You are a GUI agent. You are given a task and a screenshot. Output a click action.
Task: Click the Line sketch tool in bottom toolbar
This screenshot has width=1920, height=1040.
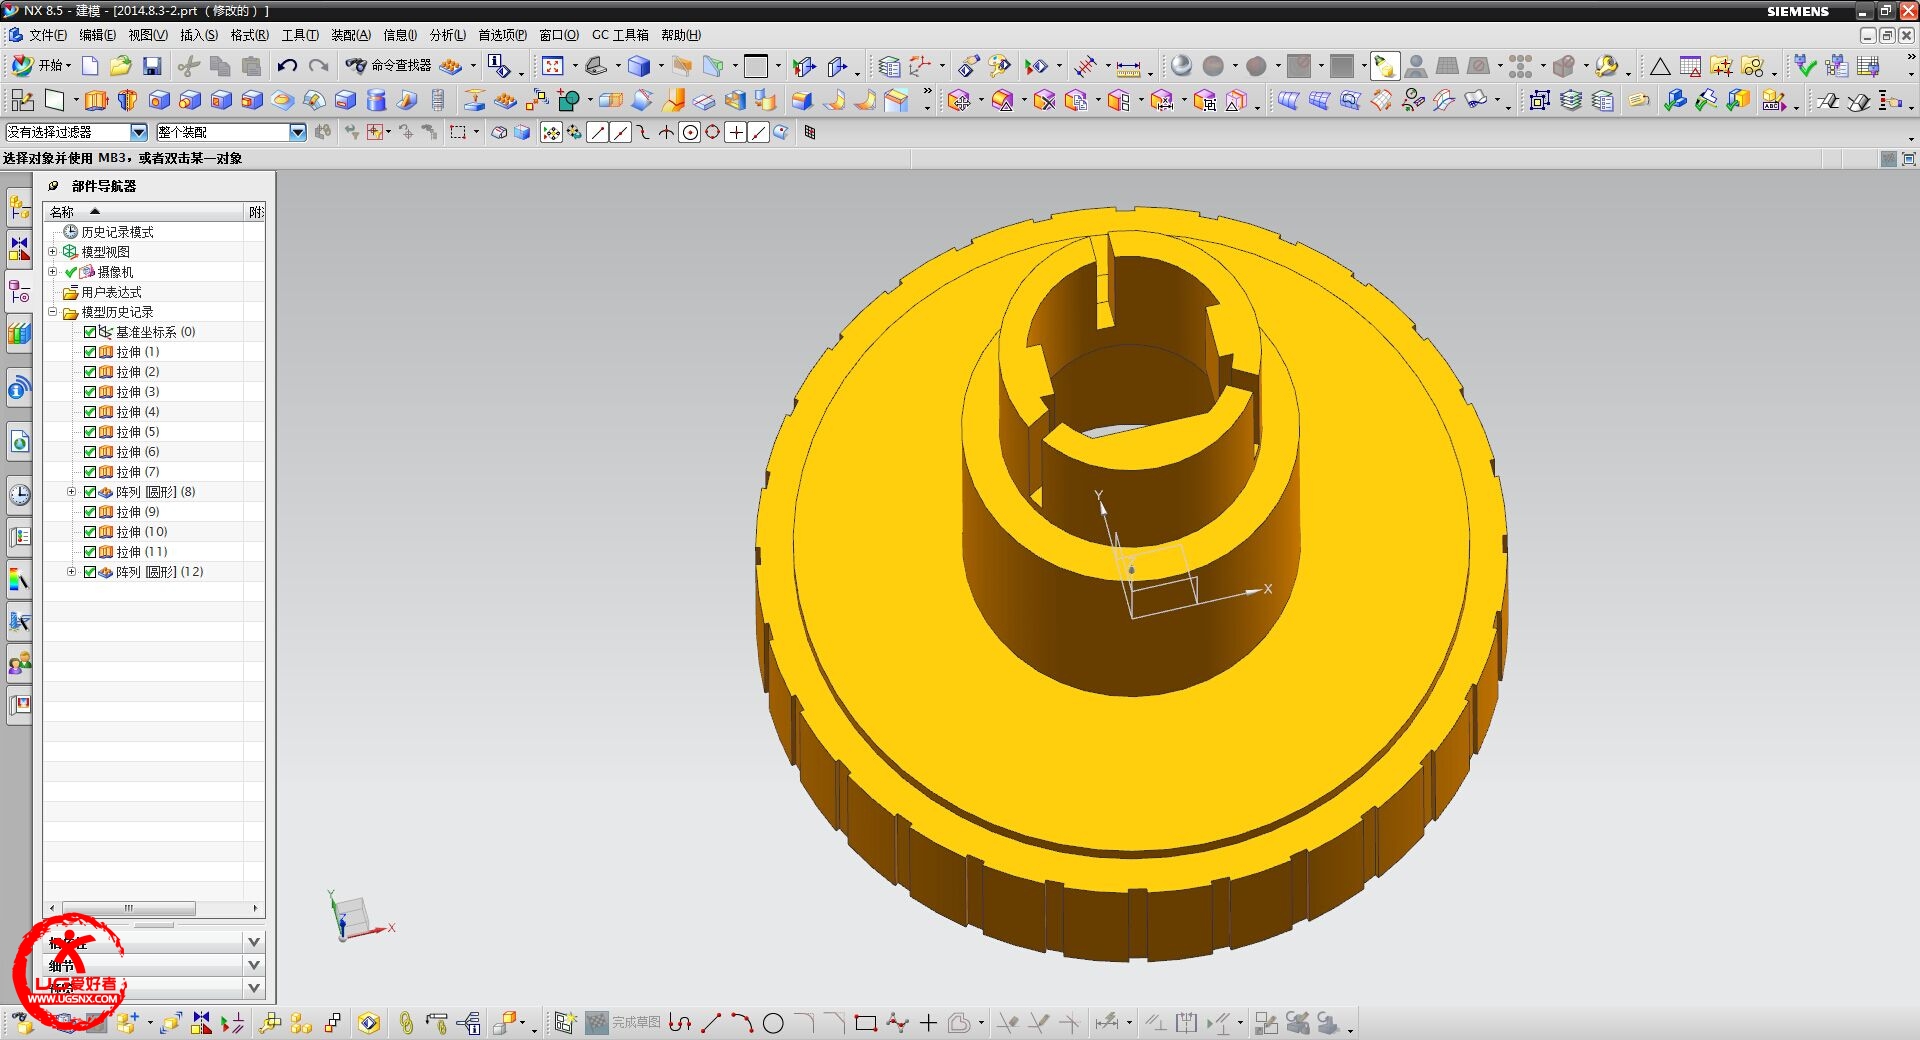[x=711, y=1023]
